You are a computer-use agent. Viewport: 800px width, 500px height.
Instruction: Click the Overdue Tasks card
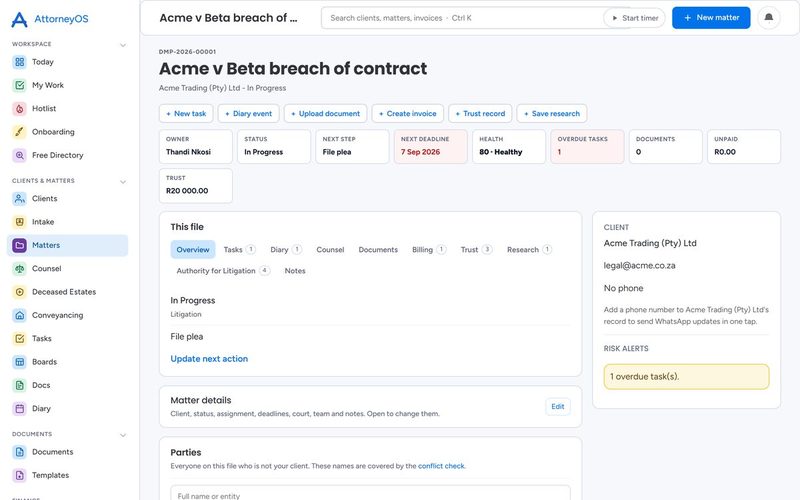[587, 146]
